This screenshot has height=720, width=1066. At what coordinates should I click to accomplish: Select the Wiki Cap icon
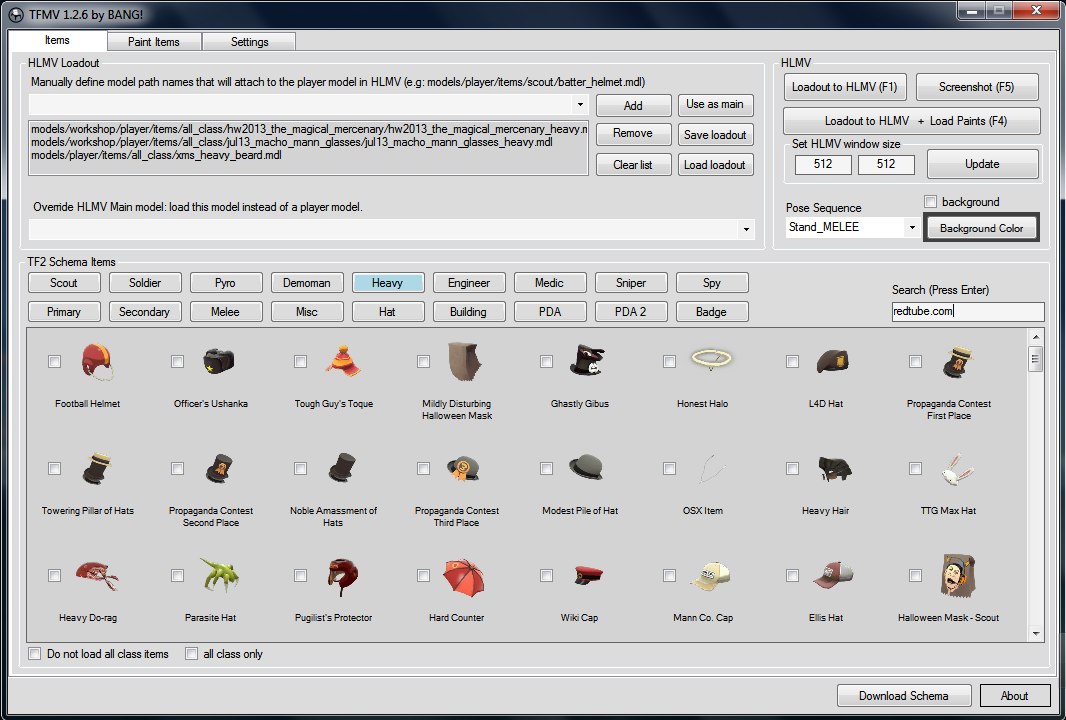point(588,575)
